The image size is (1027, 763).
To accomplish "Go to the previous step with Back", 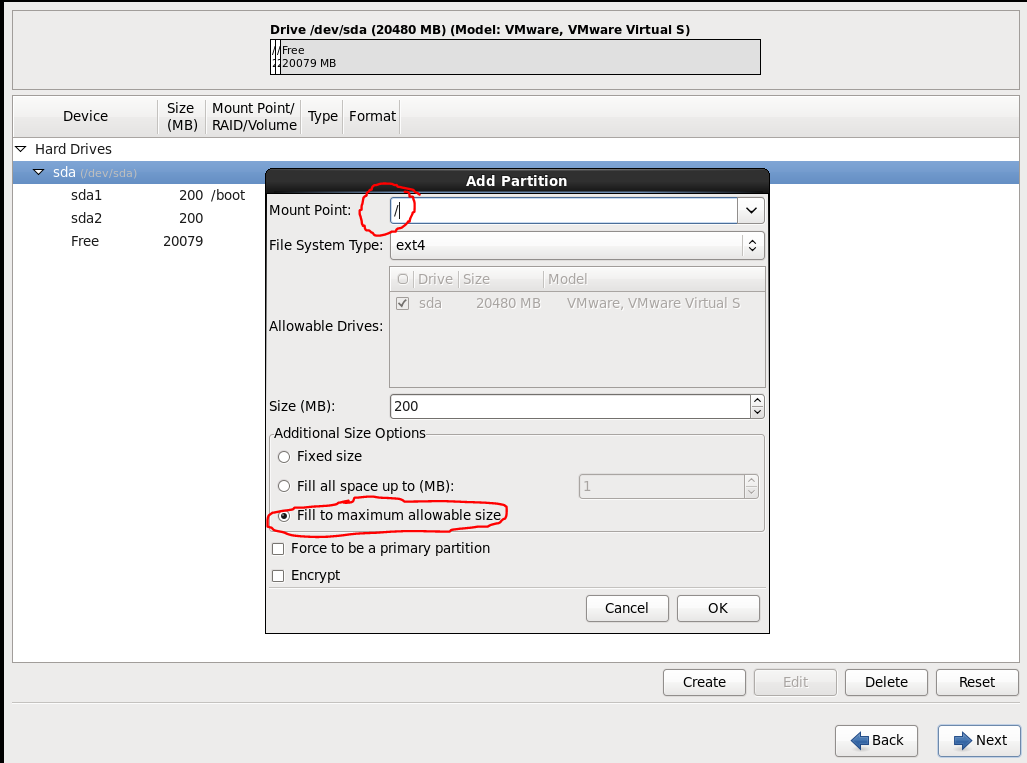I will (x=876, y=741).
